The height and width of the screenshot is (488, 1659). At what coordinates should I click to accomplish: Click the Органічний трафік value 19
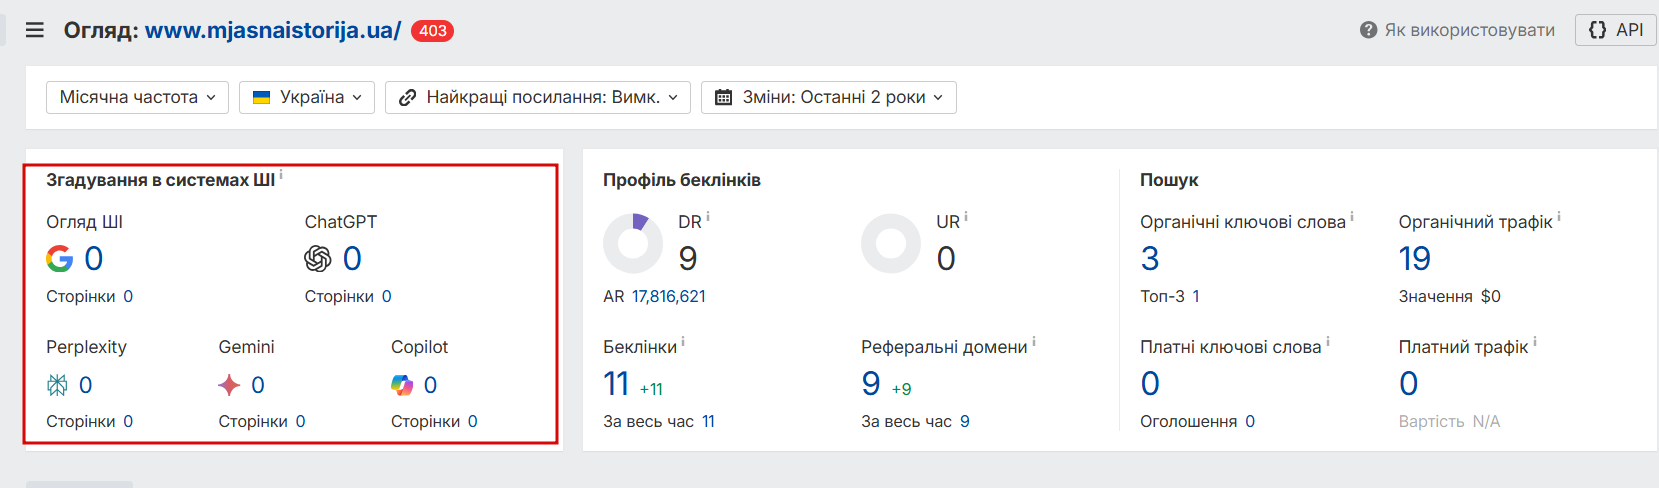(1415, 259)
